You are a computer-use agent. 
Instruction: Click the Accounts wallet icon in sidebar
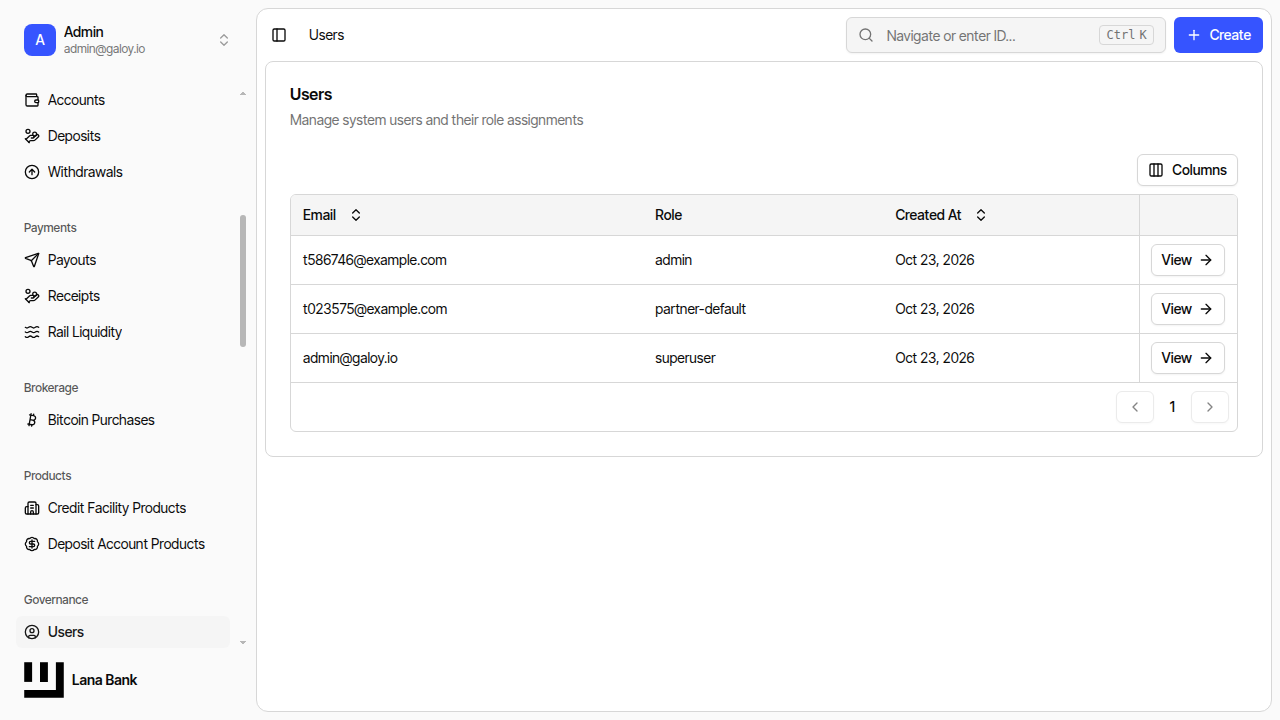[32, 100]
